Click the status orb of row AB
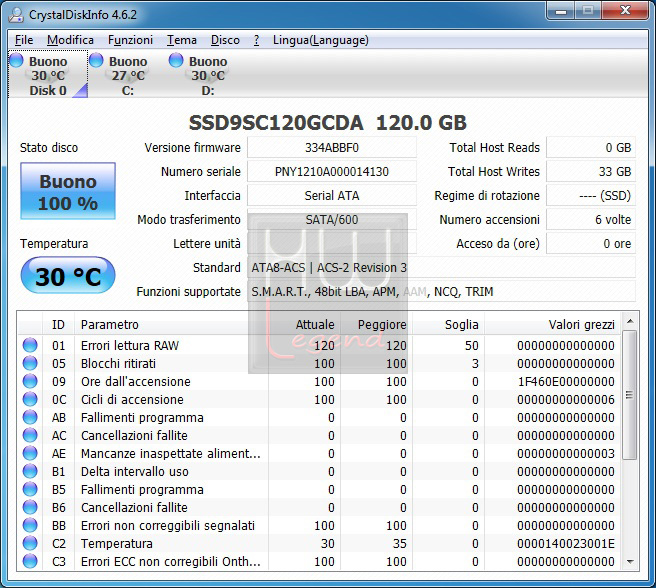Image resolution: width=656 pixels, height=588 pixels. click(30, 417)
